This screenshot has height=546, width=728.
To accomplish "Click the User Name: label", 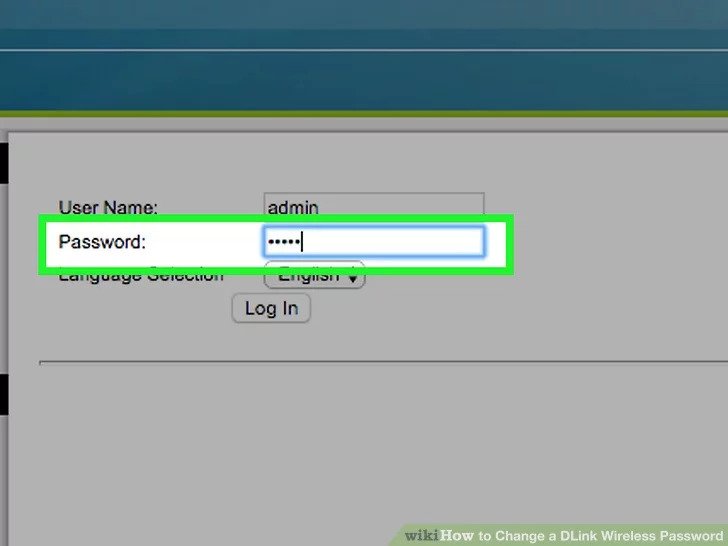I will tap(108, 207).
